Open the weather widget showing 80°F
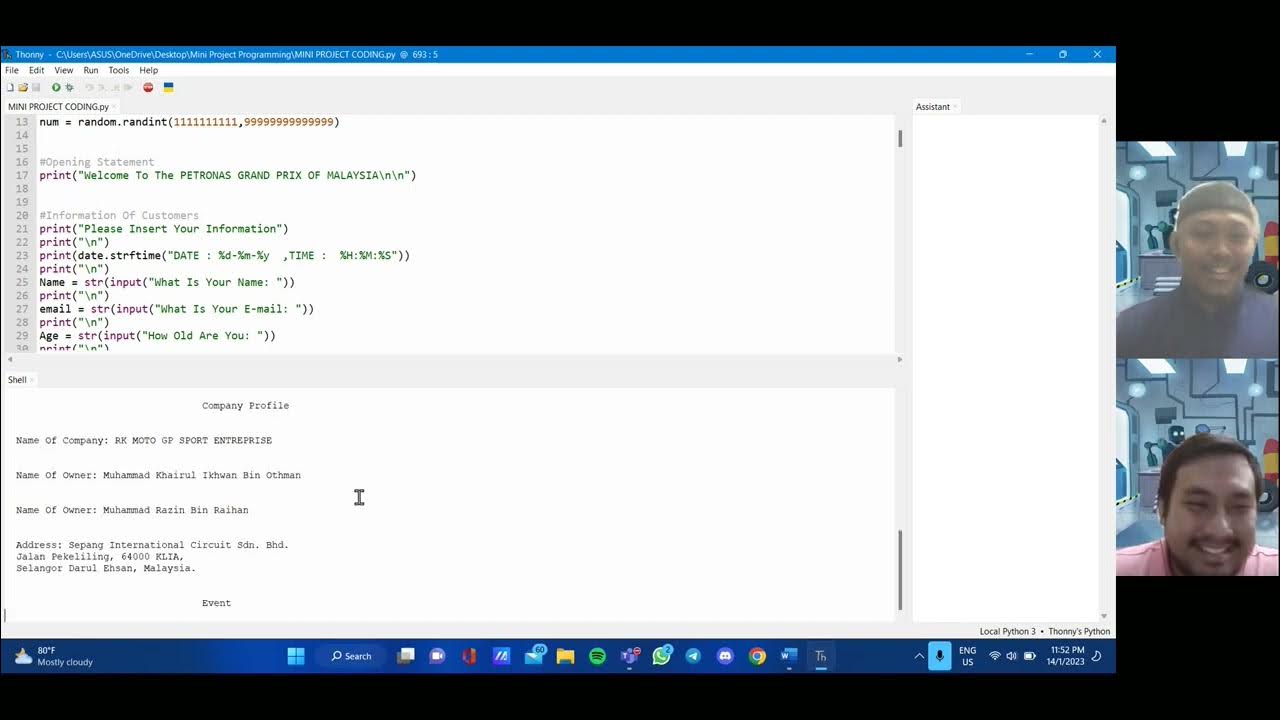1280x720 pixels. click(52, 656)
